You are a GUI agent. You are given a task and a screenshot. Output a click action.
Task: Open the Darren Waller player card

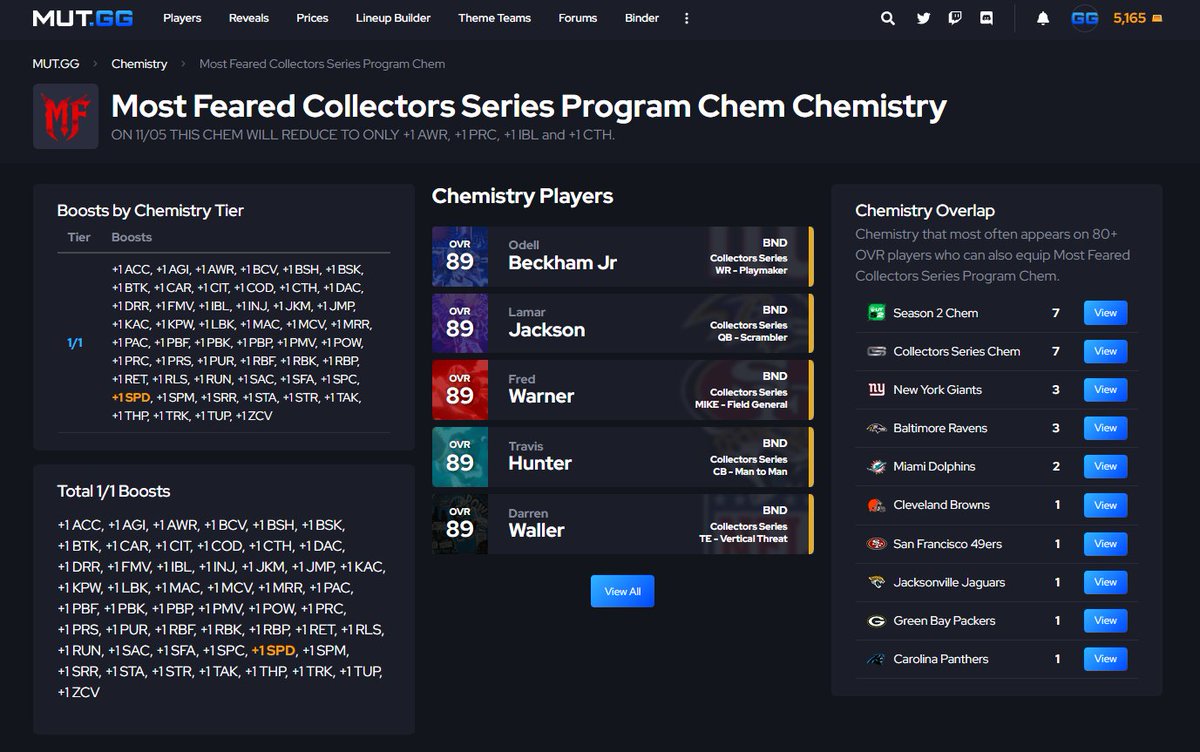tap(622, 524)
